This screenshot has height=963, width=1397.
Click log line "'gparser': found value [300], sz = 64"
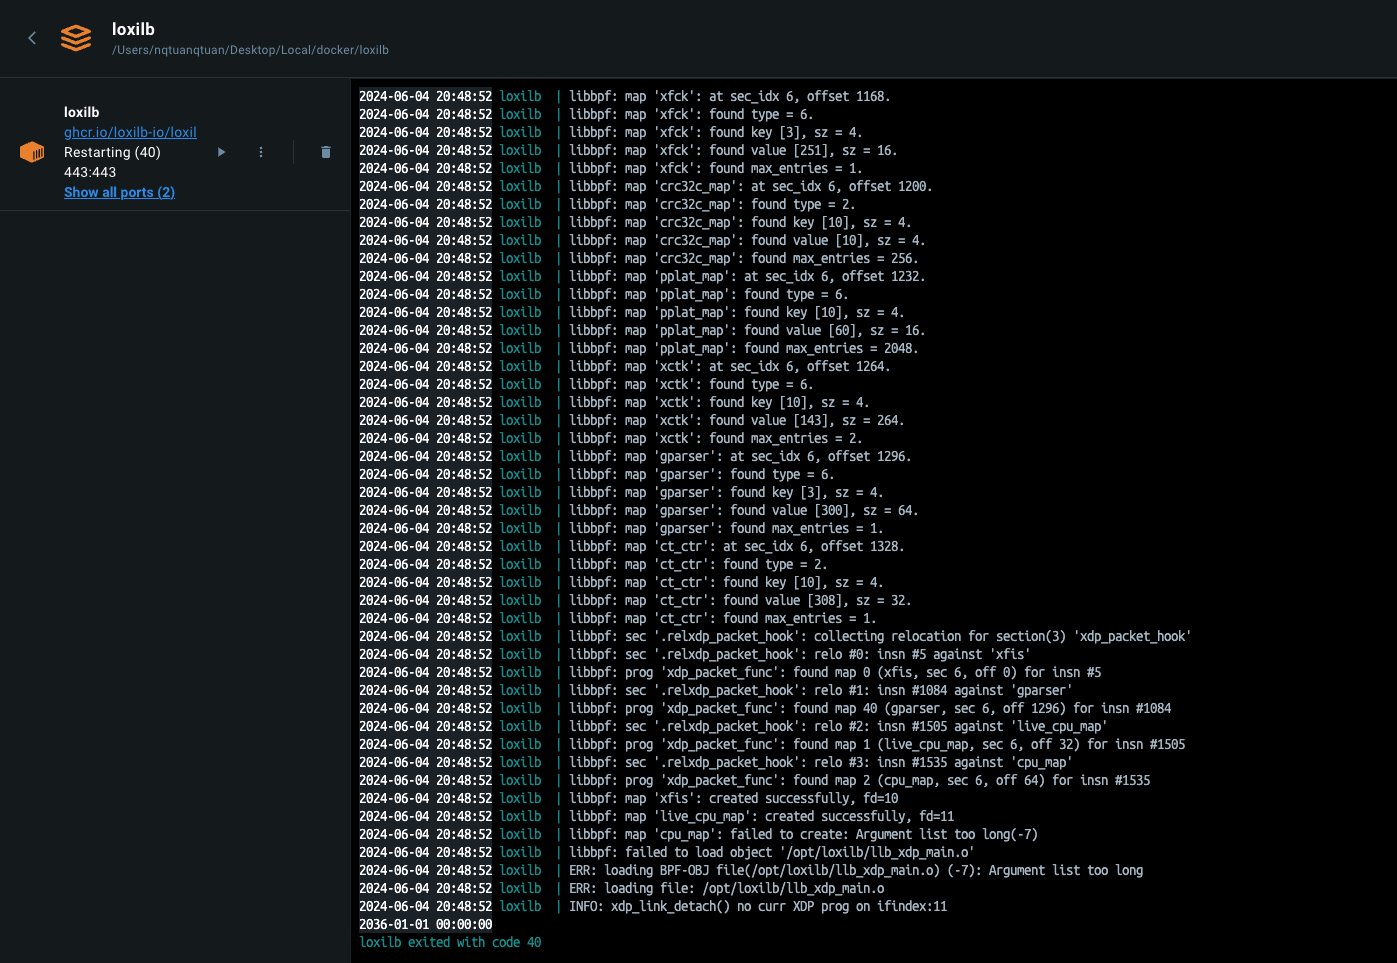[x=638, y=510]
